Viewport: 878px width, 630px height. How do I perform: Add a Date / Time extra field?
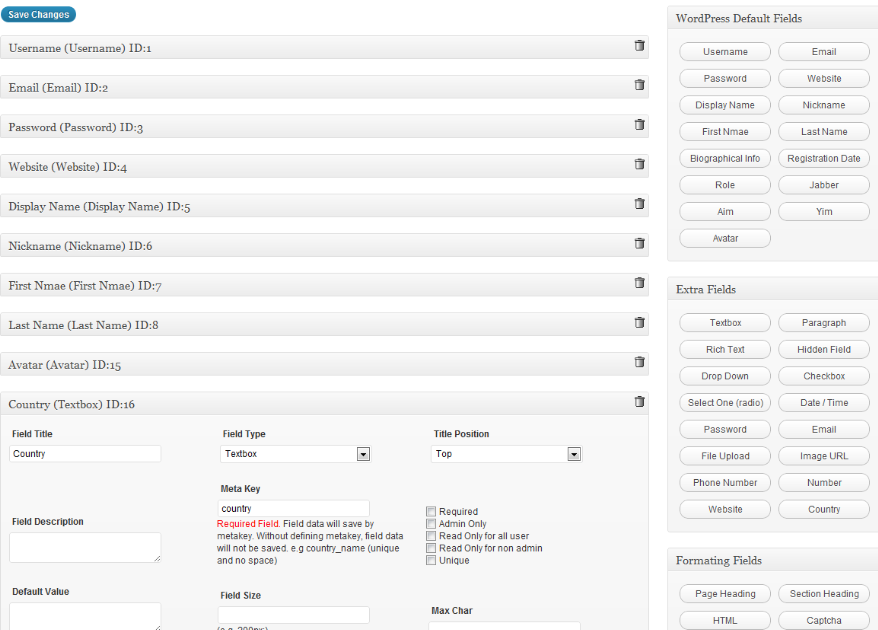tap(824, 403)
